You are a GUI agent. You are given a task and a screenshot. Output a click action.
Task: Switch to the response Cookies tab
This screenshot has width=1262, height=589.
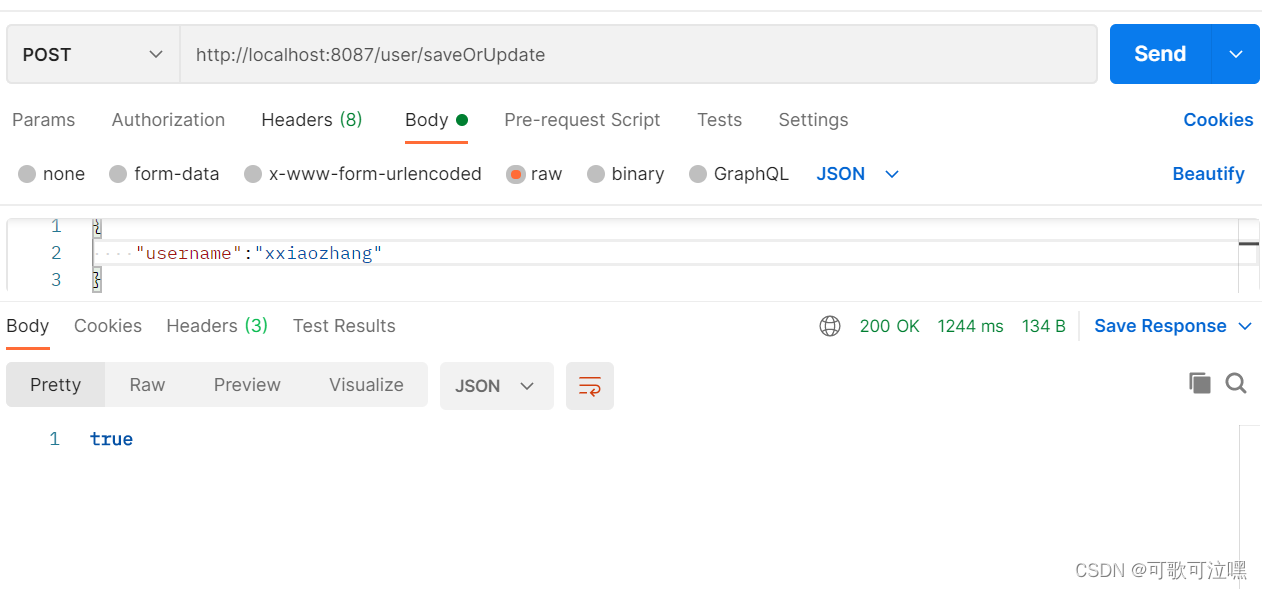click(x=108, y=326)
